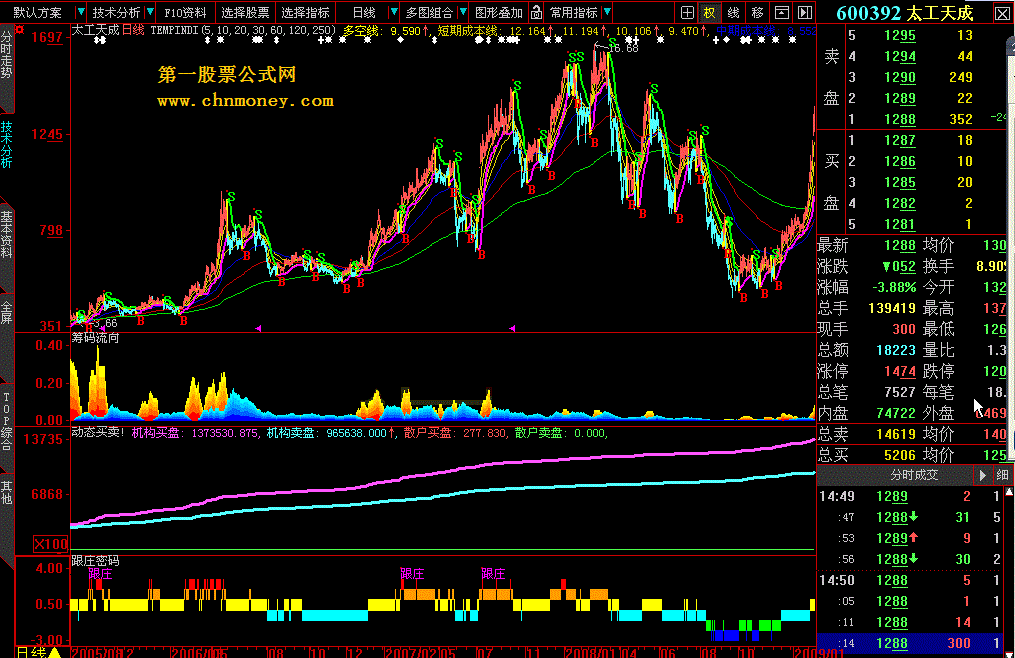Click the 默认方案 menu button
Viewport: 1015px width, 658px height.
click(38, 12)
